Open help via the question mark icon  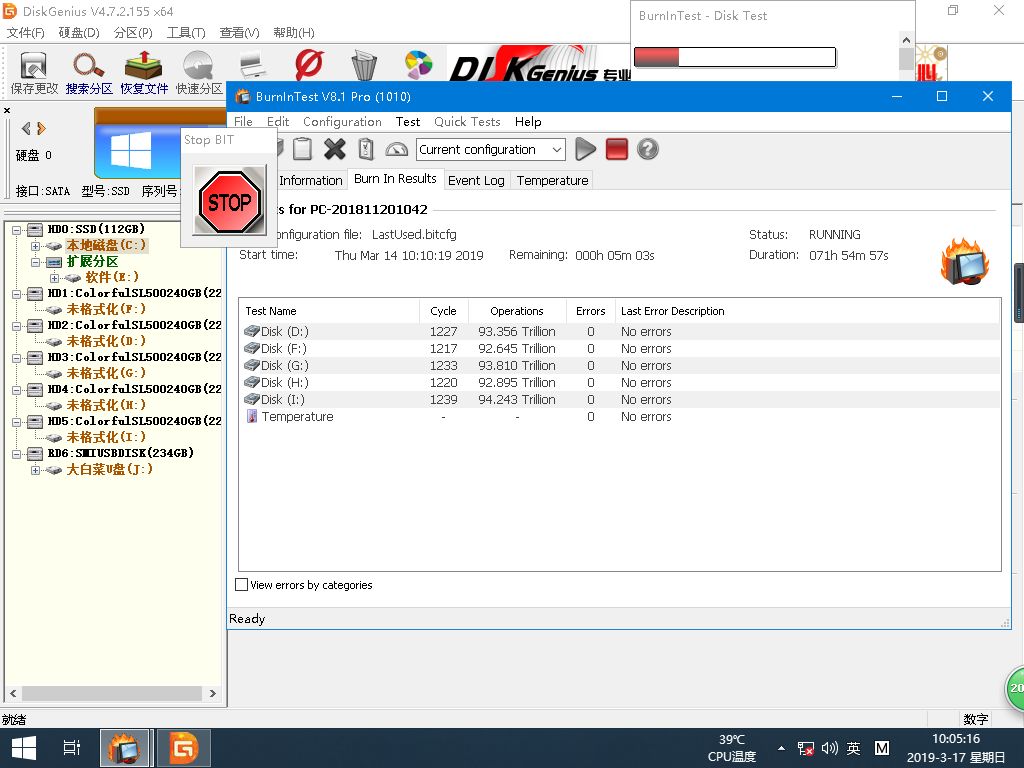[648, 149]
